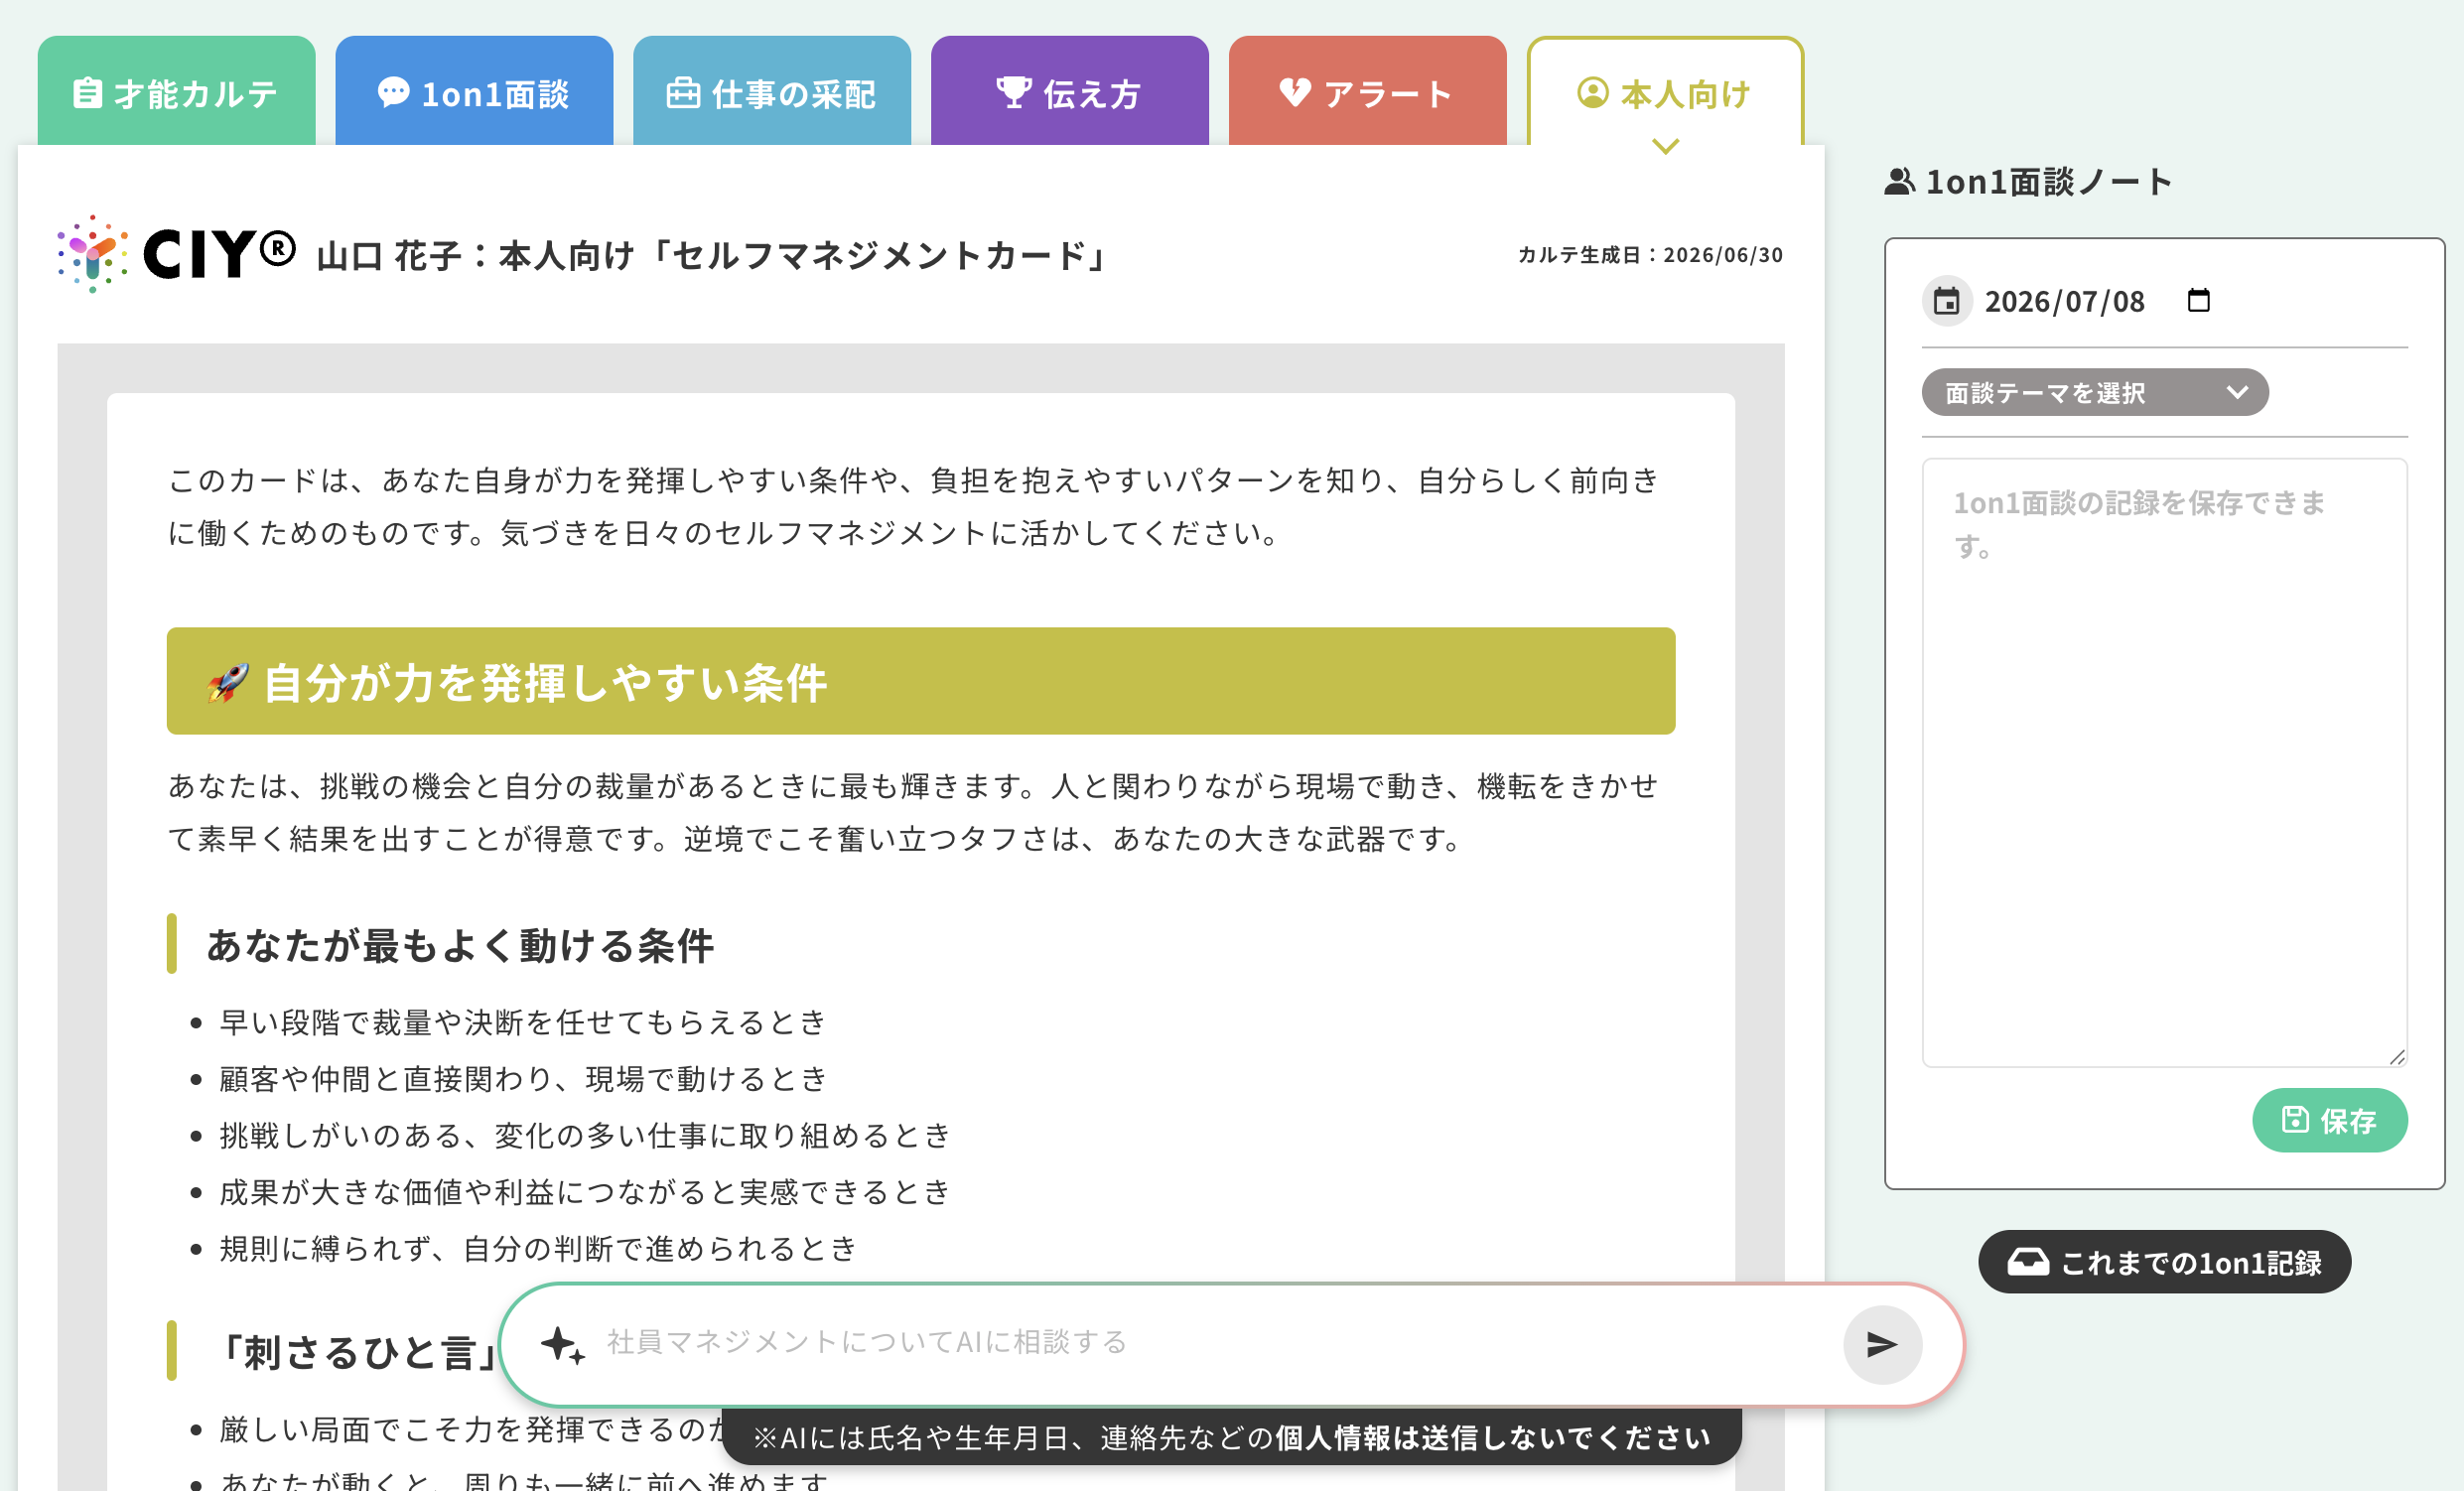Click the heart icon on アラート tab
2464x1491 pixels.
tap(1295, 92)
